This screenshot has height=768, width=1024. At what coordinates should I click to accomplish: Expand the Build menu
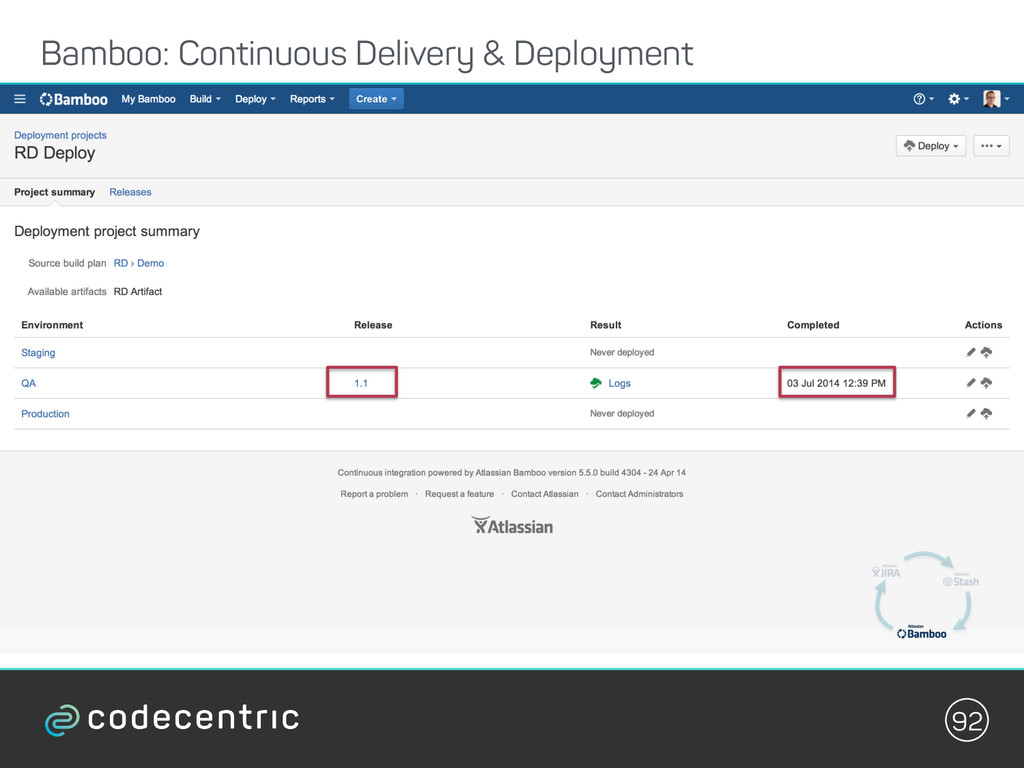click(x=205, y=99)
